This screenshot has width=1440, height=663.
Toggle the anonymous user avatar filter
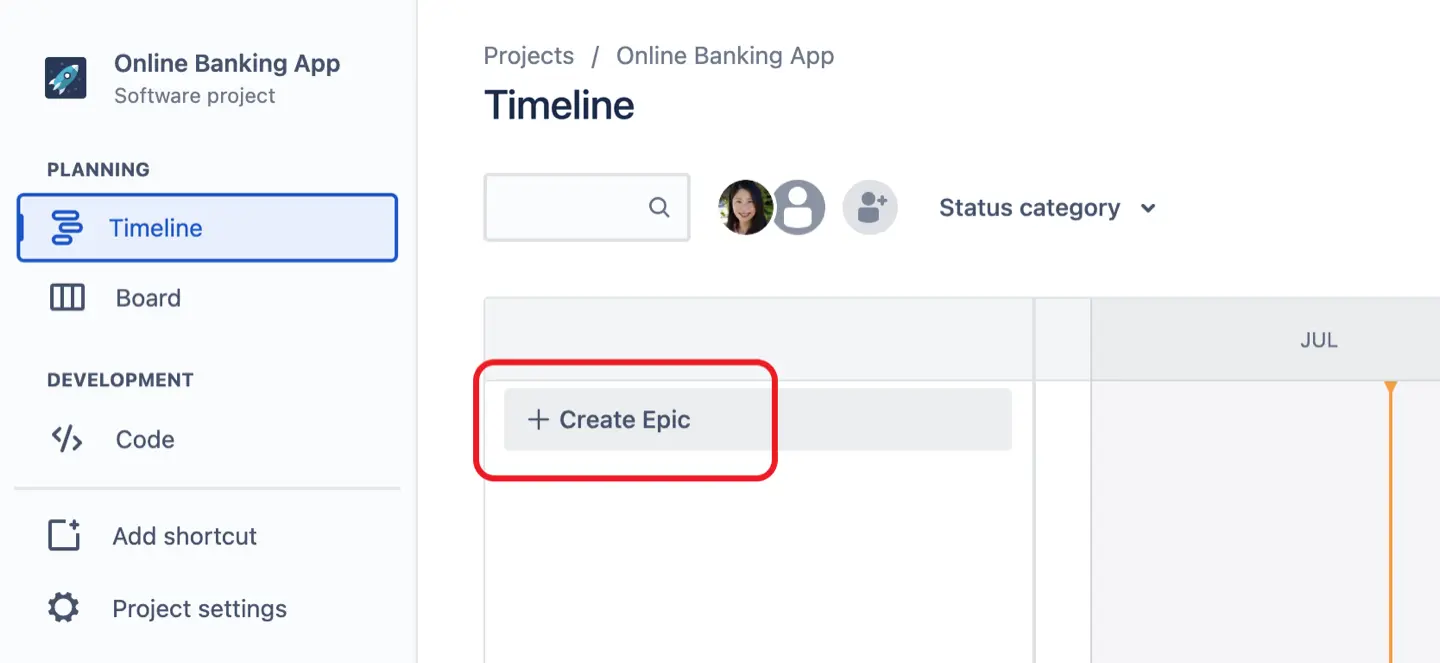click(800, 207)
